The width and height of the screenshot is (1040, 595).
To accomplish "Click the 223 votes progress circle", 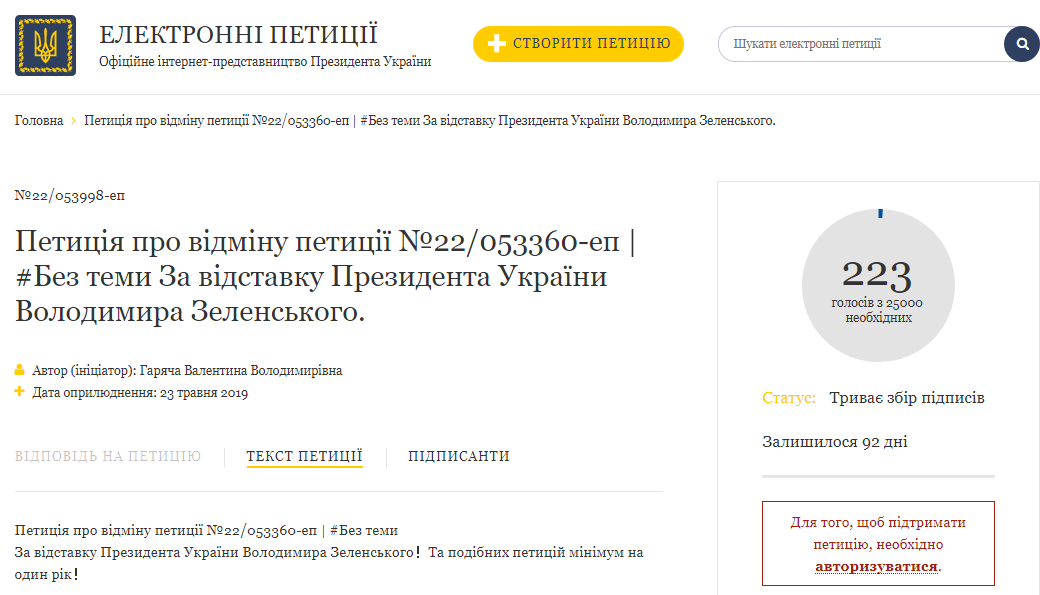I will (878, 286).
